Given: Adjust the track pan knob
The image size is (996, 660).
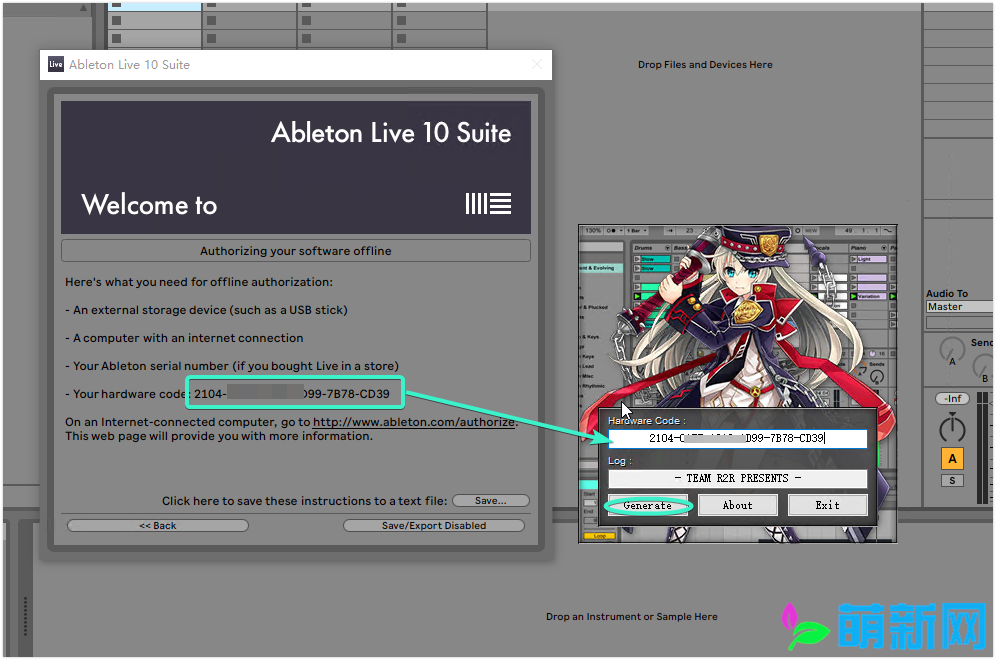Looking at the screenshot, I should point(952,428).
